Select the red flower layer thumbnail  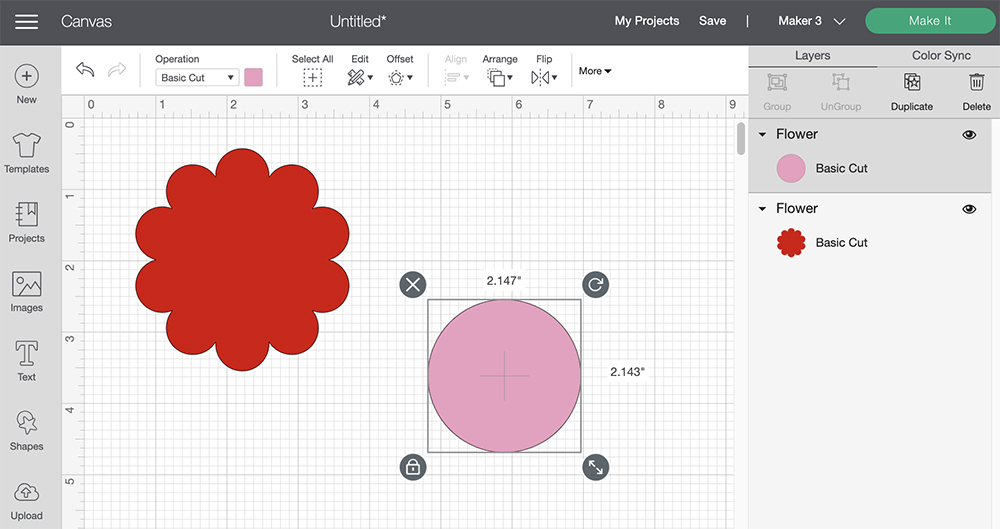point(791,242)
